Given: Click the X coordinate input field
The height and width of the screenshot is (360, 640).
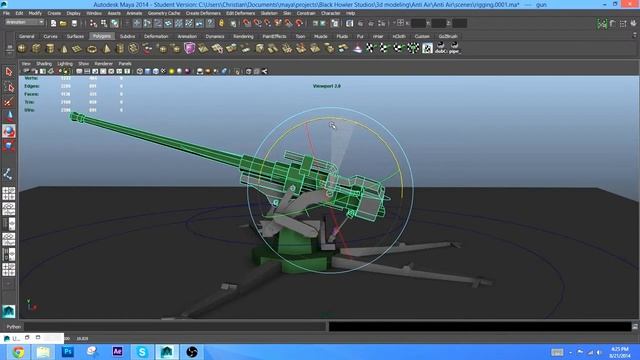Looking at the screenshot, I should (418, 23).
